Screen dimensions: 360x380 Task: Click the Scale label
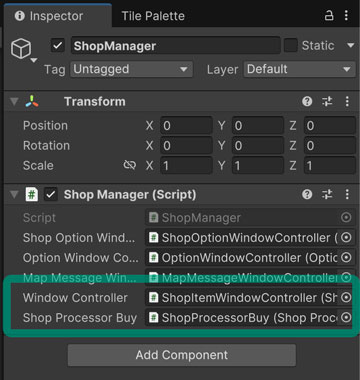[38, 166]
